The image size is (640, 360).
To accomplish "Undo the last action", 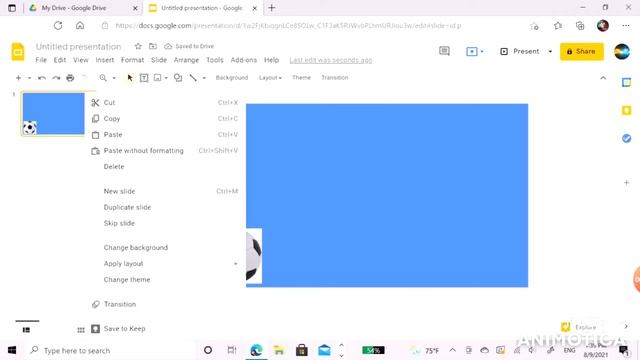I will pos(42,78).
